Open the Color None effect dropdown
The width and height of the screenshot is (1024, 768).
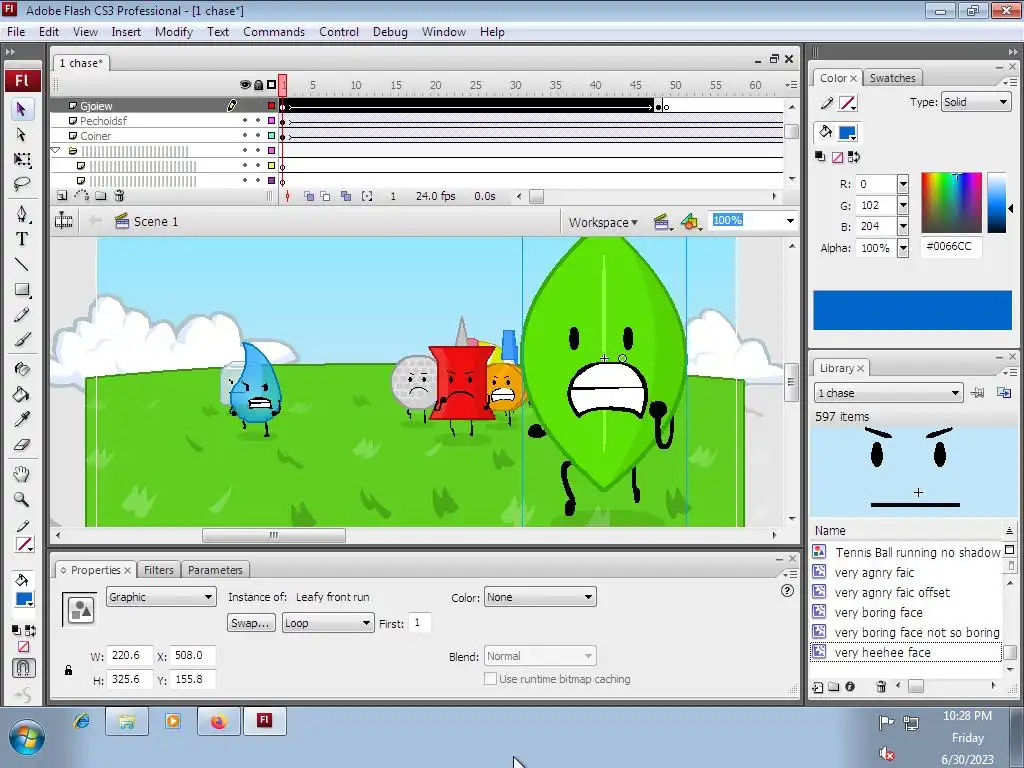(x=540, y=597)
